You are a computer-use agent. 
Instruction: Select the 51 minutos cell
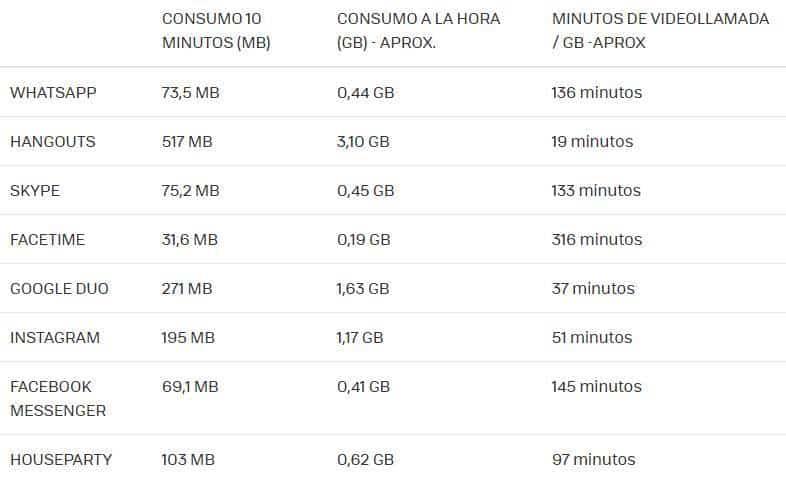(591, 337)
